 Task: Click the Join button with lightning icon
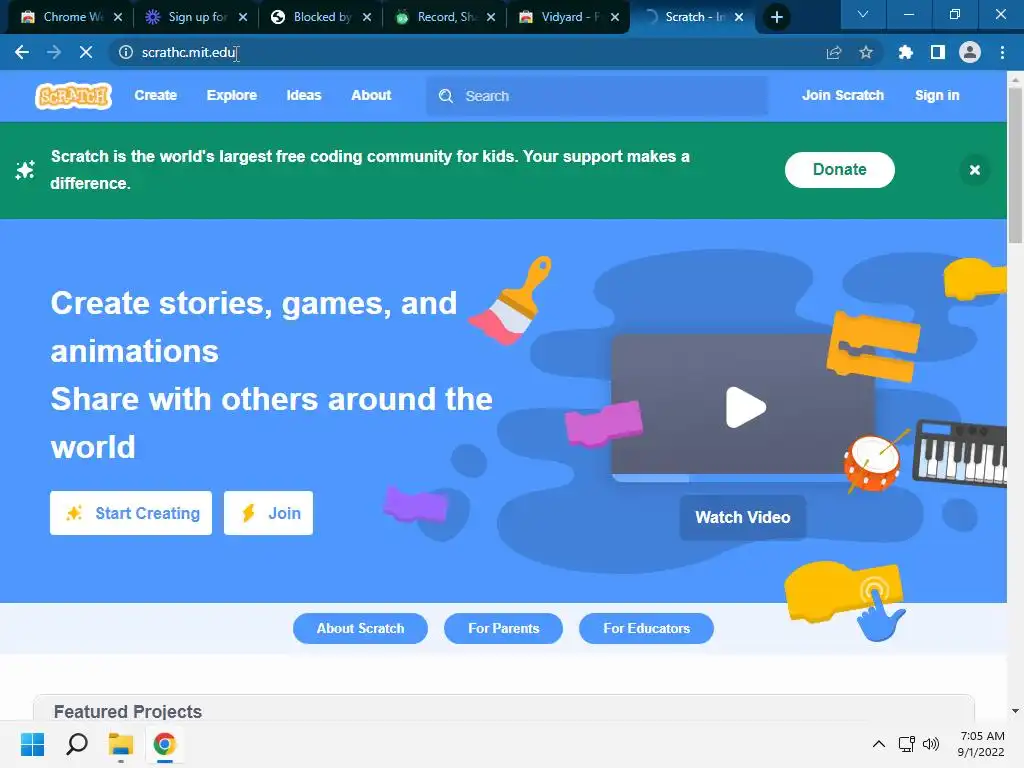(x=268, y=513)
